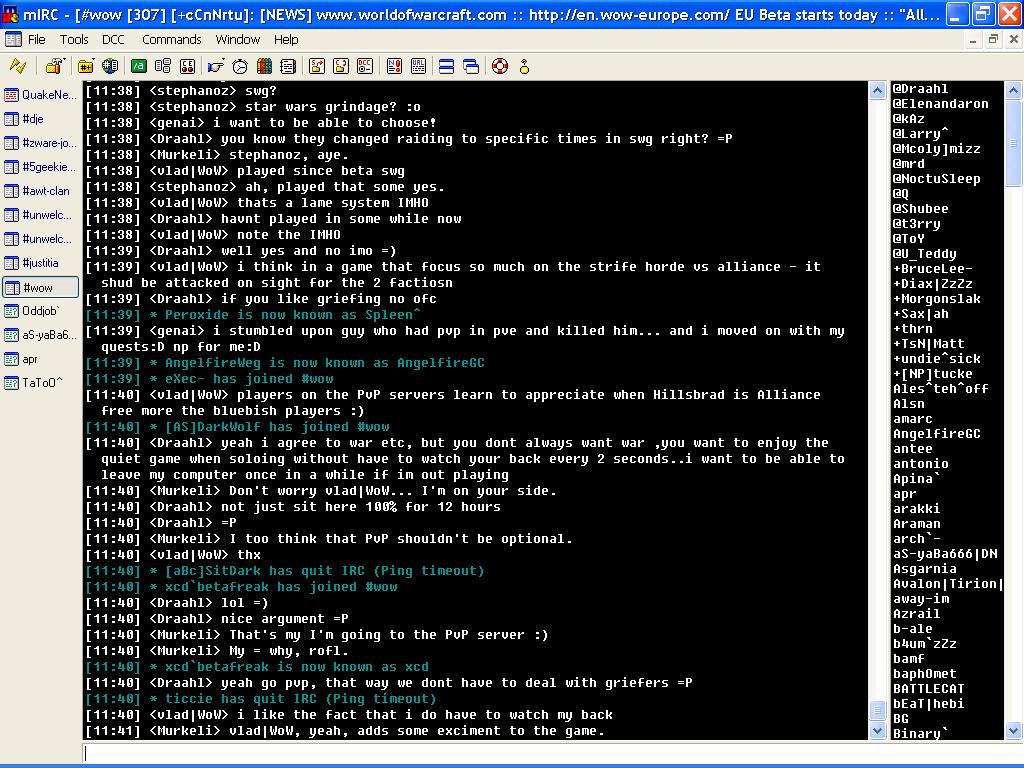Click the nick list scrollbar thumb
Screen dimensions: 1024x768
(x=1013, y=142)
